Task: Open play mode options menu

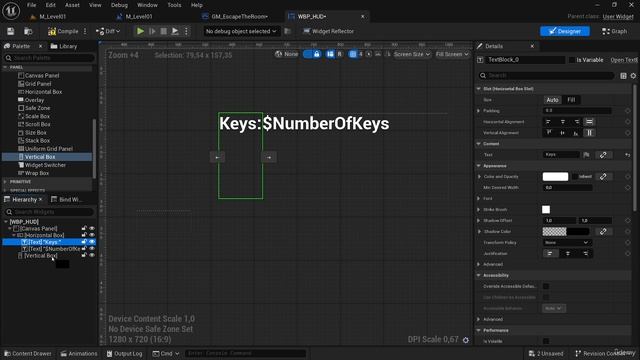Action: [x=186, y=31]
